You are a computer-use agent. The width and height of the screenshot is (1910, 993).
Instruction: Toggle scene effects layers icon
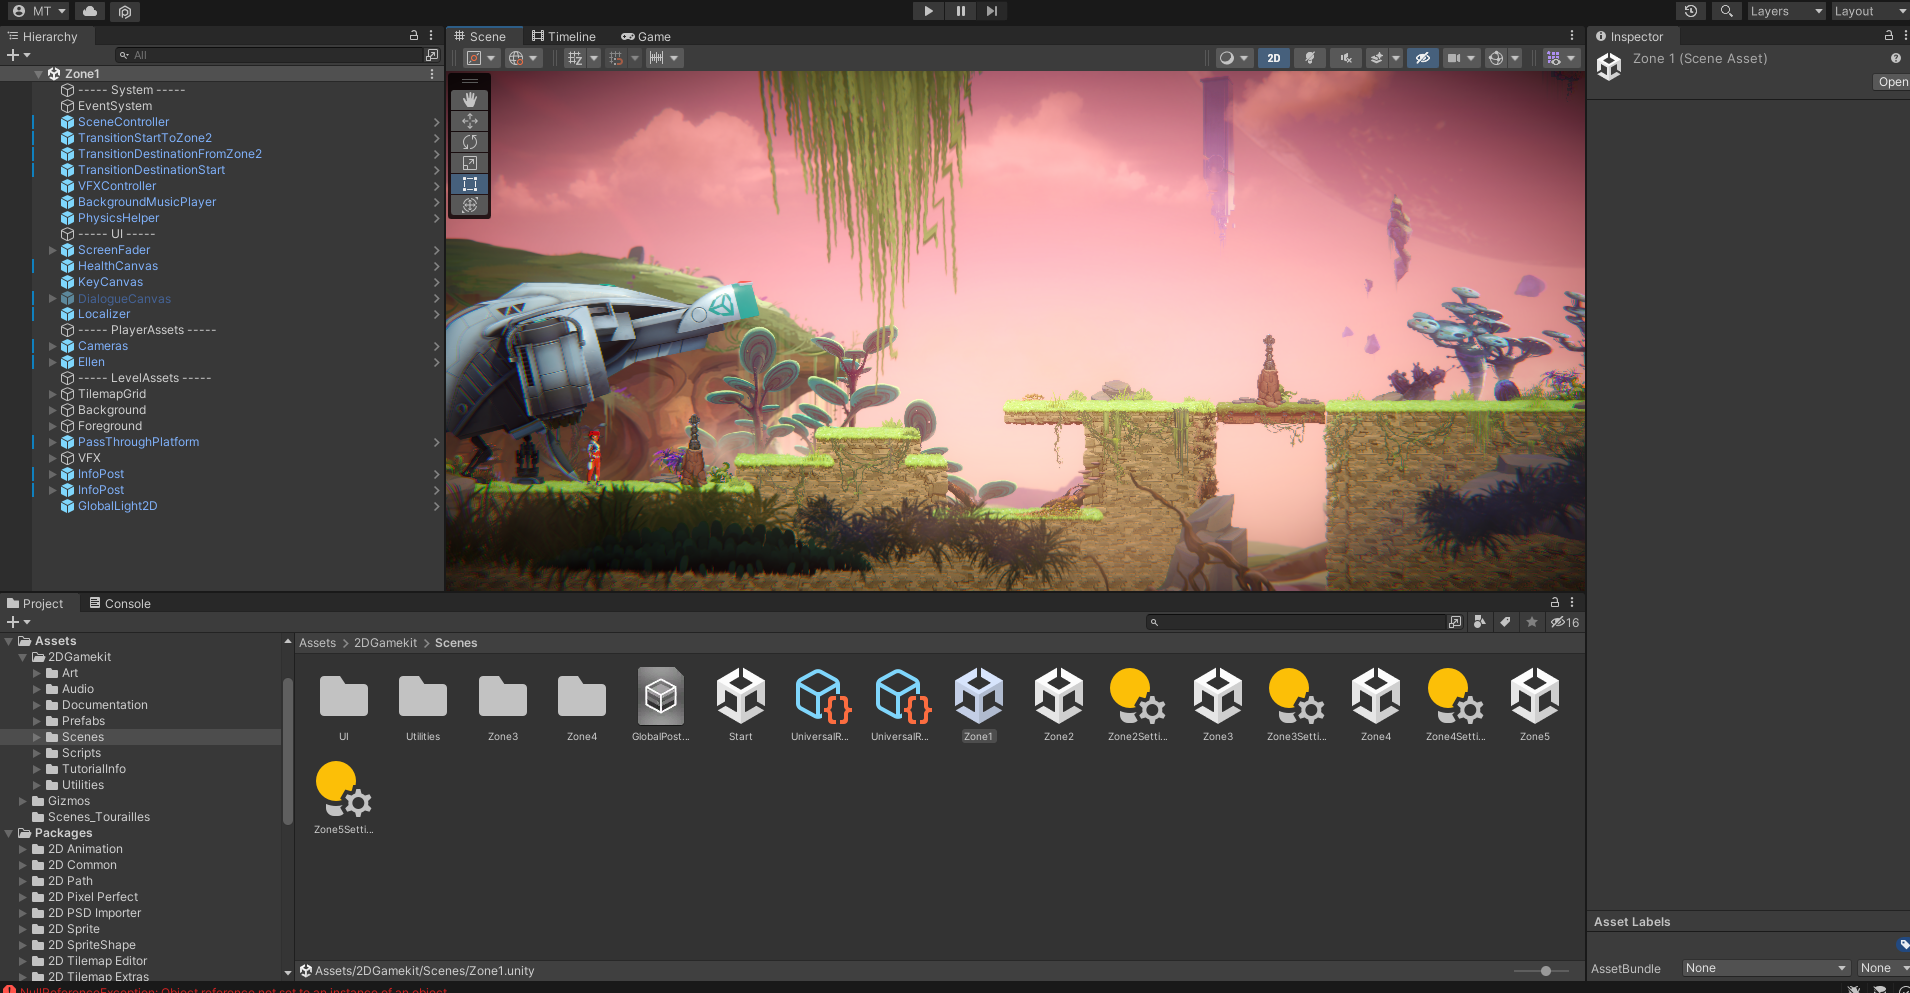[x=1377, y=58]
